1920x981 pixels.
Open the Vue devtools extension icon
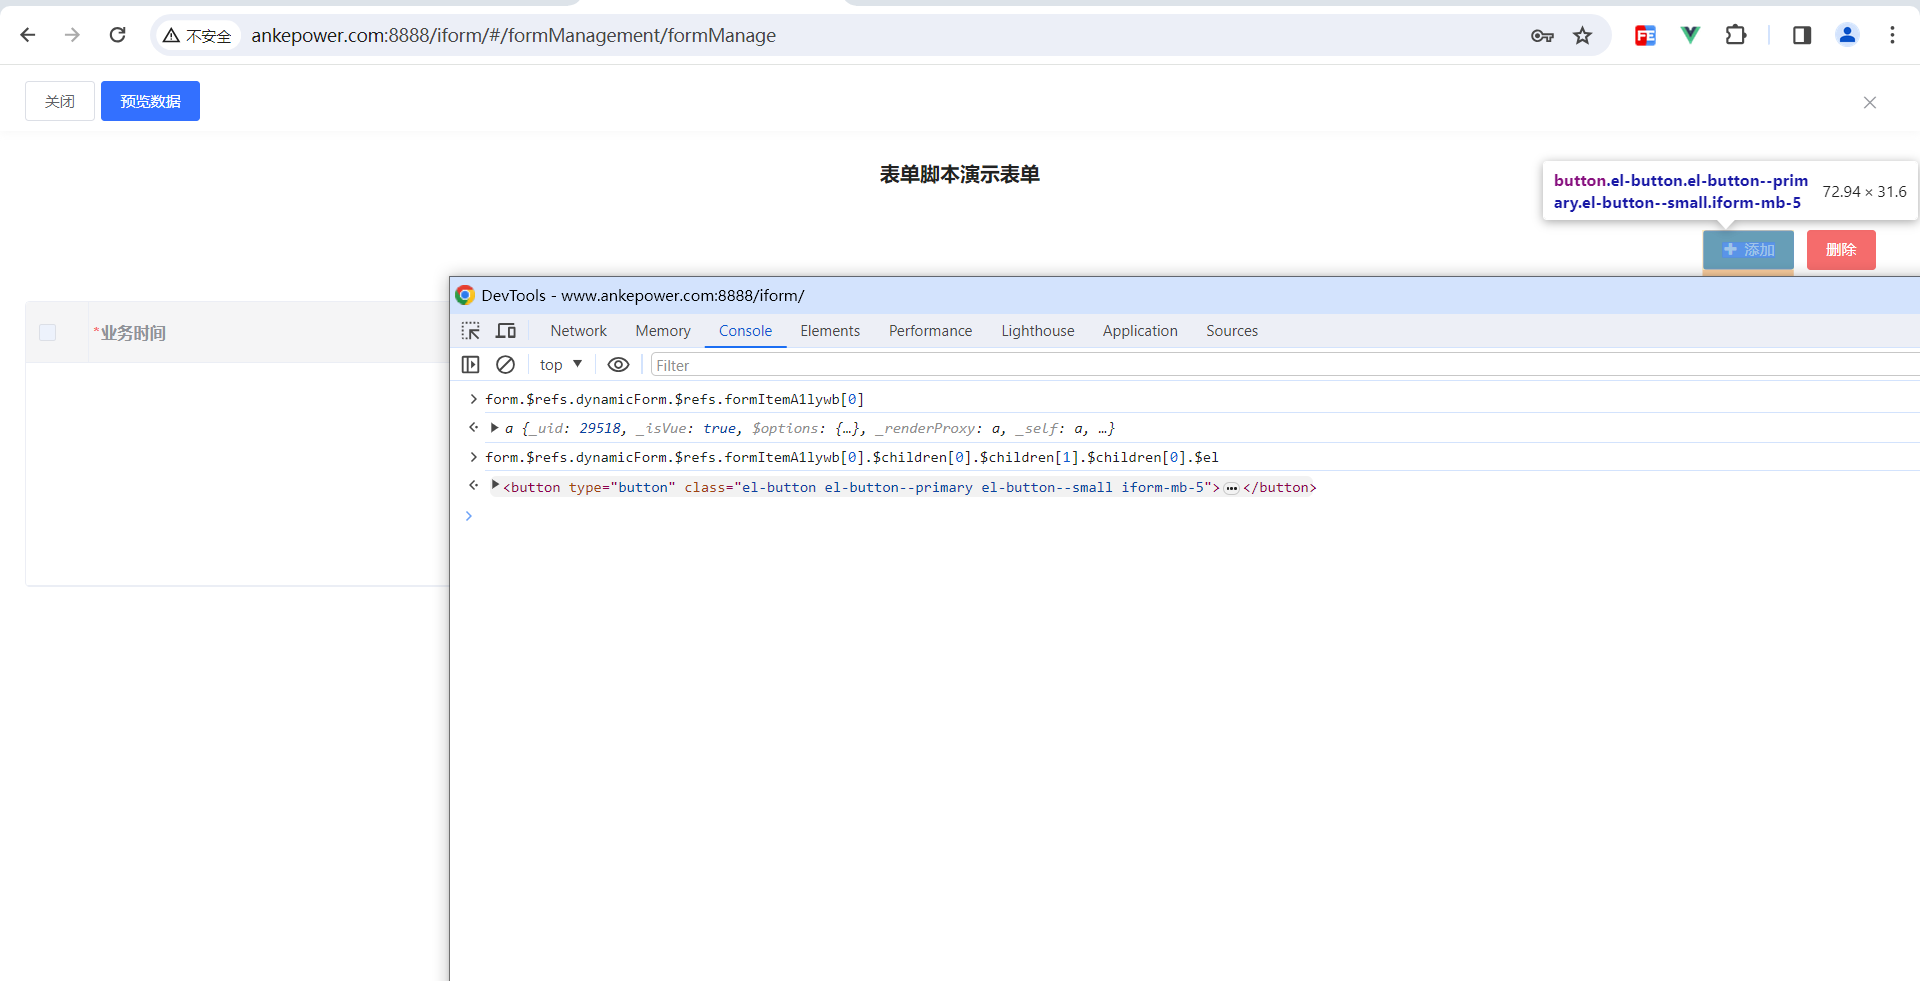point(1690,35)
